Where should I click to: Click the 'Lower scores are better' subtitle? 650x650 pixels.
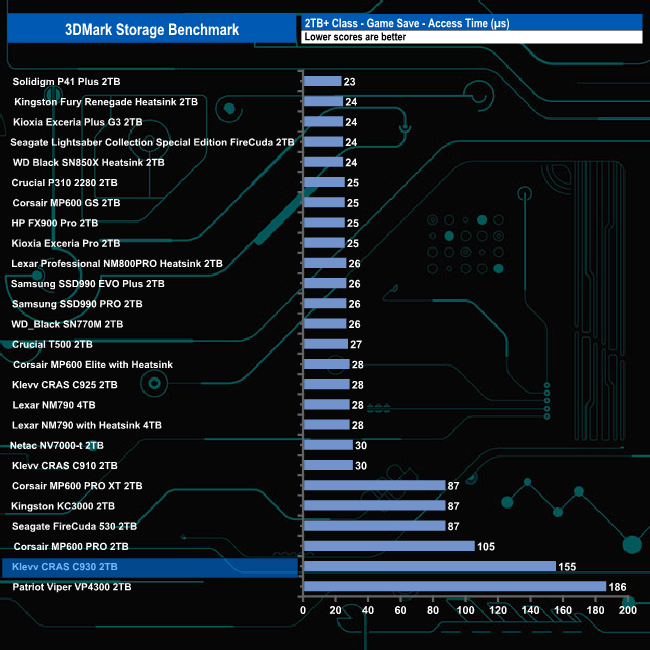[x=355, y=37]
